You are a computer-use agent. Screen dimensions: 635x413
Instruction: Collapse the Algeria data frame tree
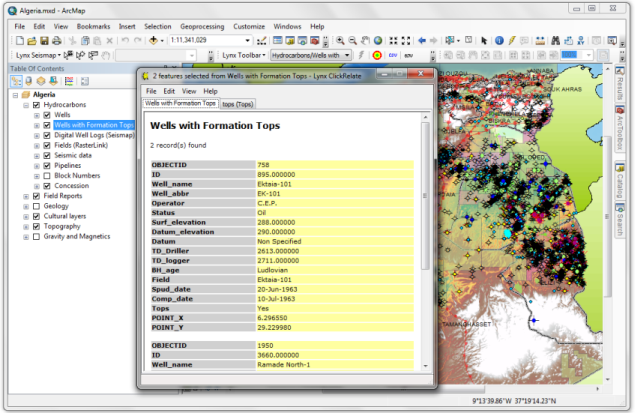click(x=15, y=95)
